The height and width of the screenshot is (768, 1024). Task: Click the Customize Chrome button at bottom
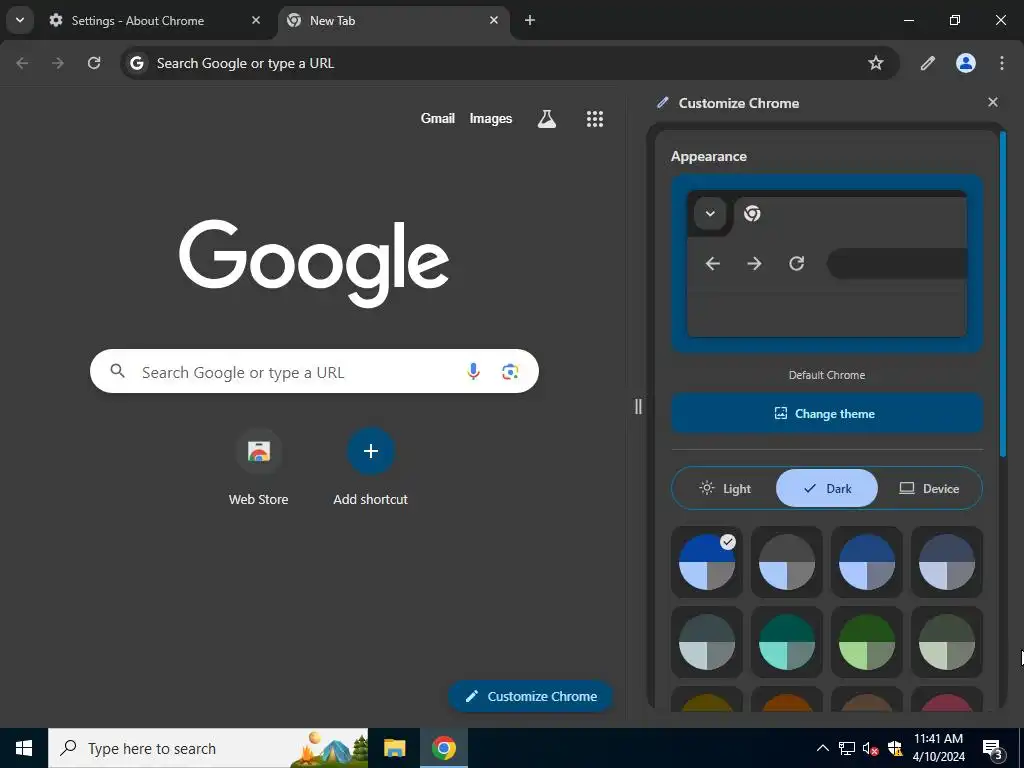click(530, 696)
